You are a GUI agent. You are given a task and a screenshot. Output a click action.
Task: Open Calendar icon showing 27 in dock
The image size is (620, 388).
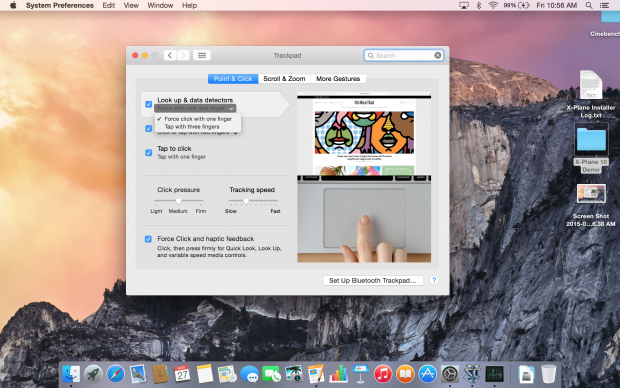tap(182, 374)
